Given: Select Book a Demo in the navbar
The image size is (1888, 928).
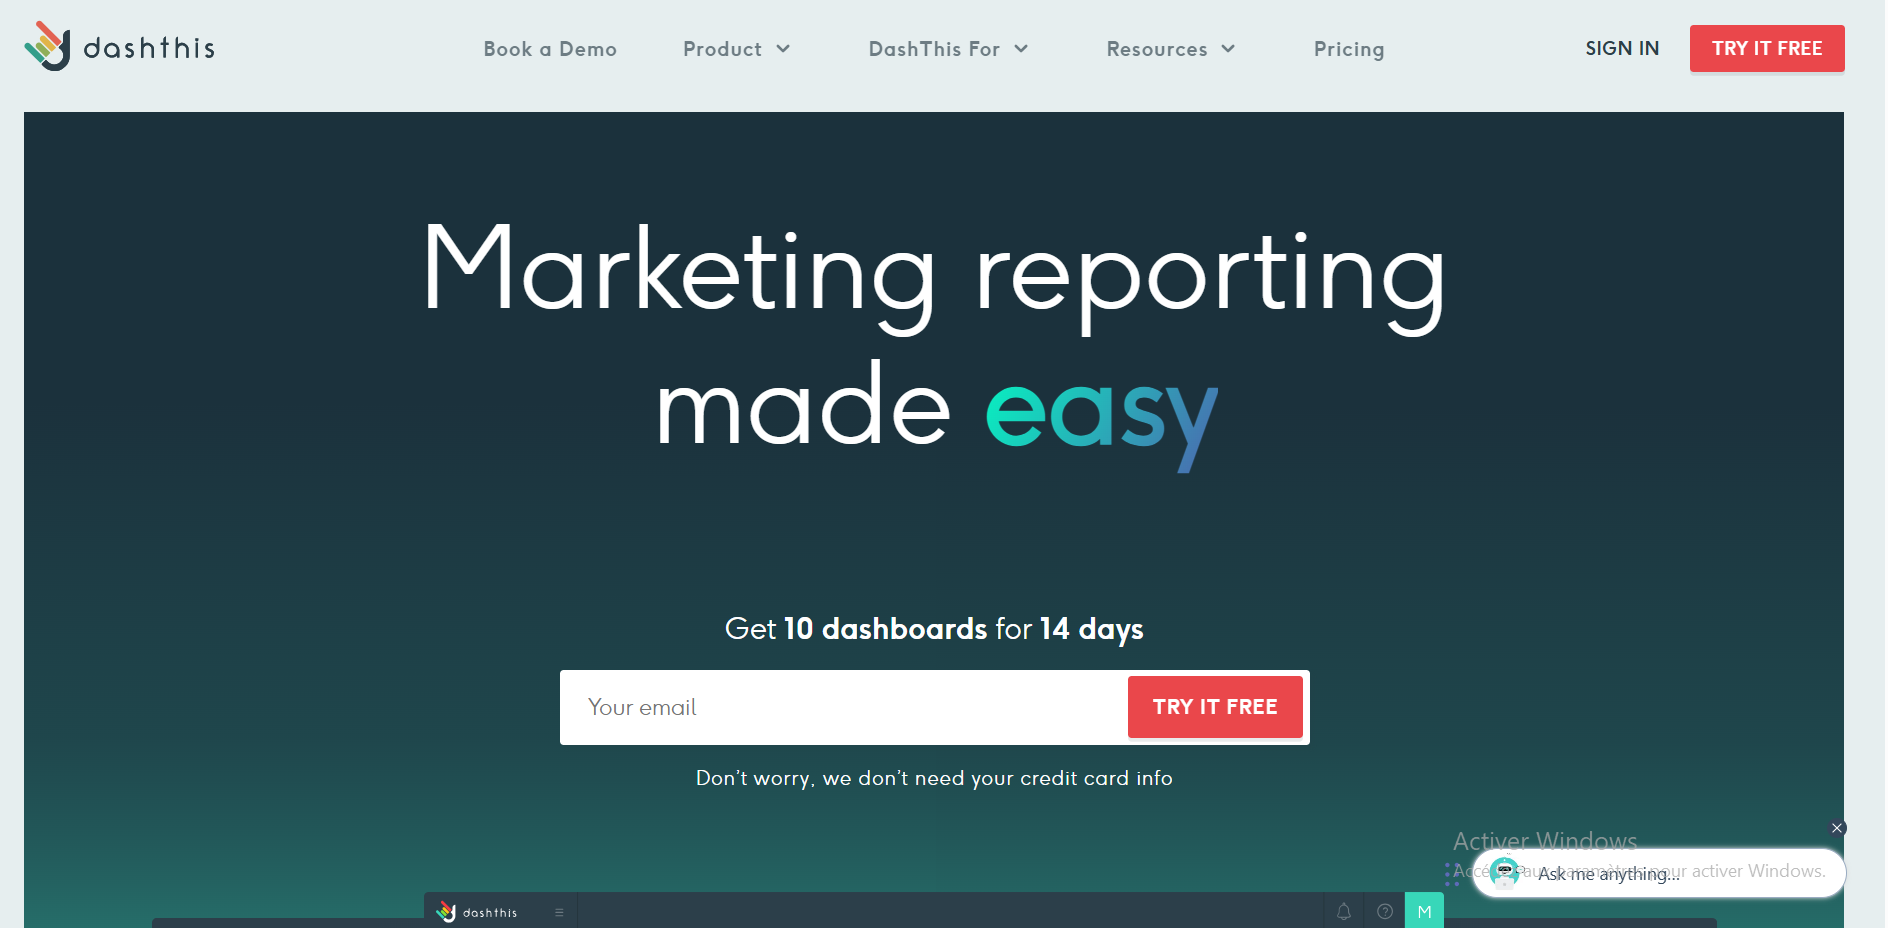Looking at the screenshot, I should click(550, 48).
